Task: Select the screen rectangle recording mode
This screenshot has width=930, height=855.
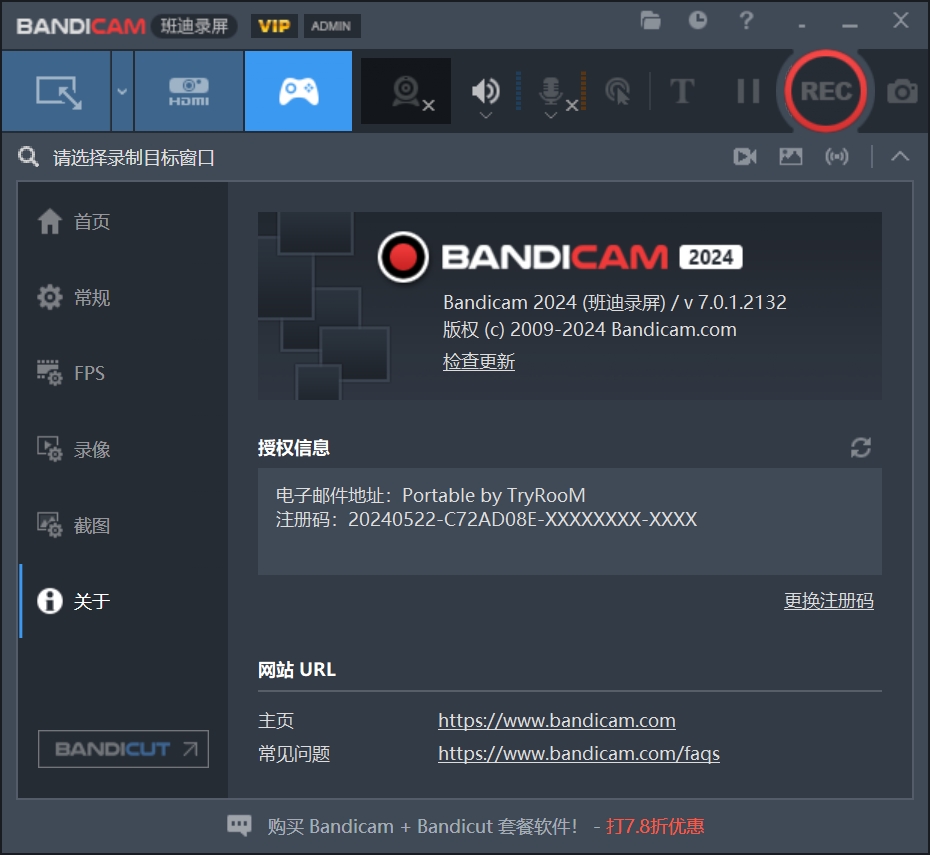Action: [x=57, y=91]
